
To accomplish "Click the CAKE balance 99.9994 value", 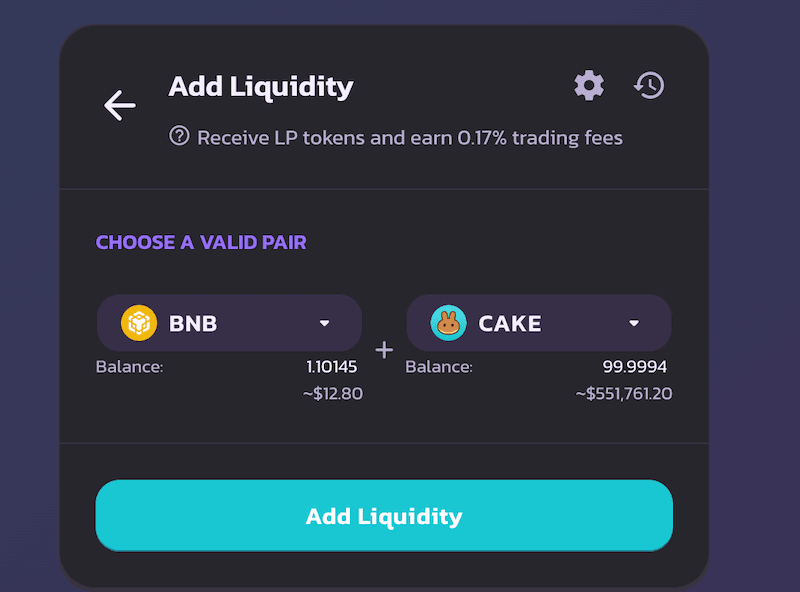I will (634, 367).
